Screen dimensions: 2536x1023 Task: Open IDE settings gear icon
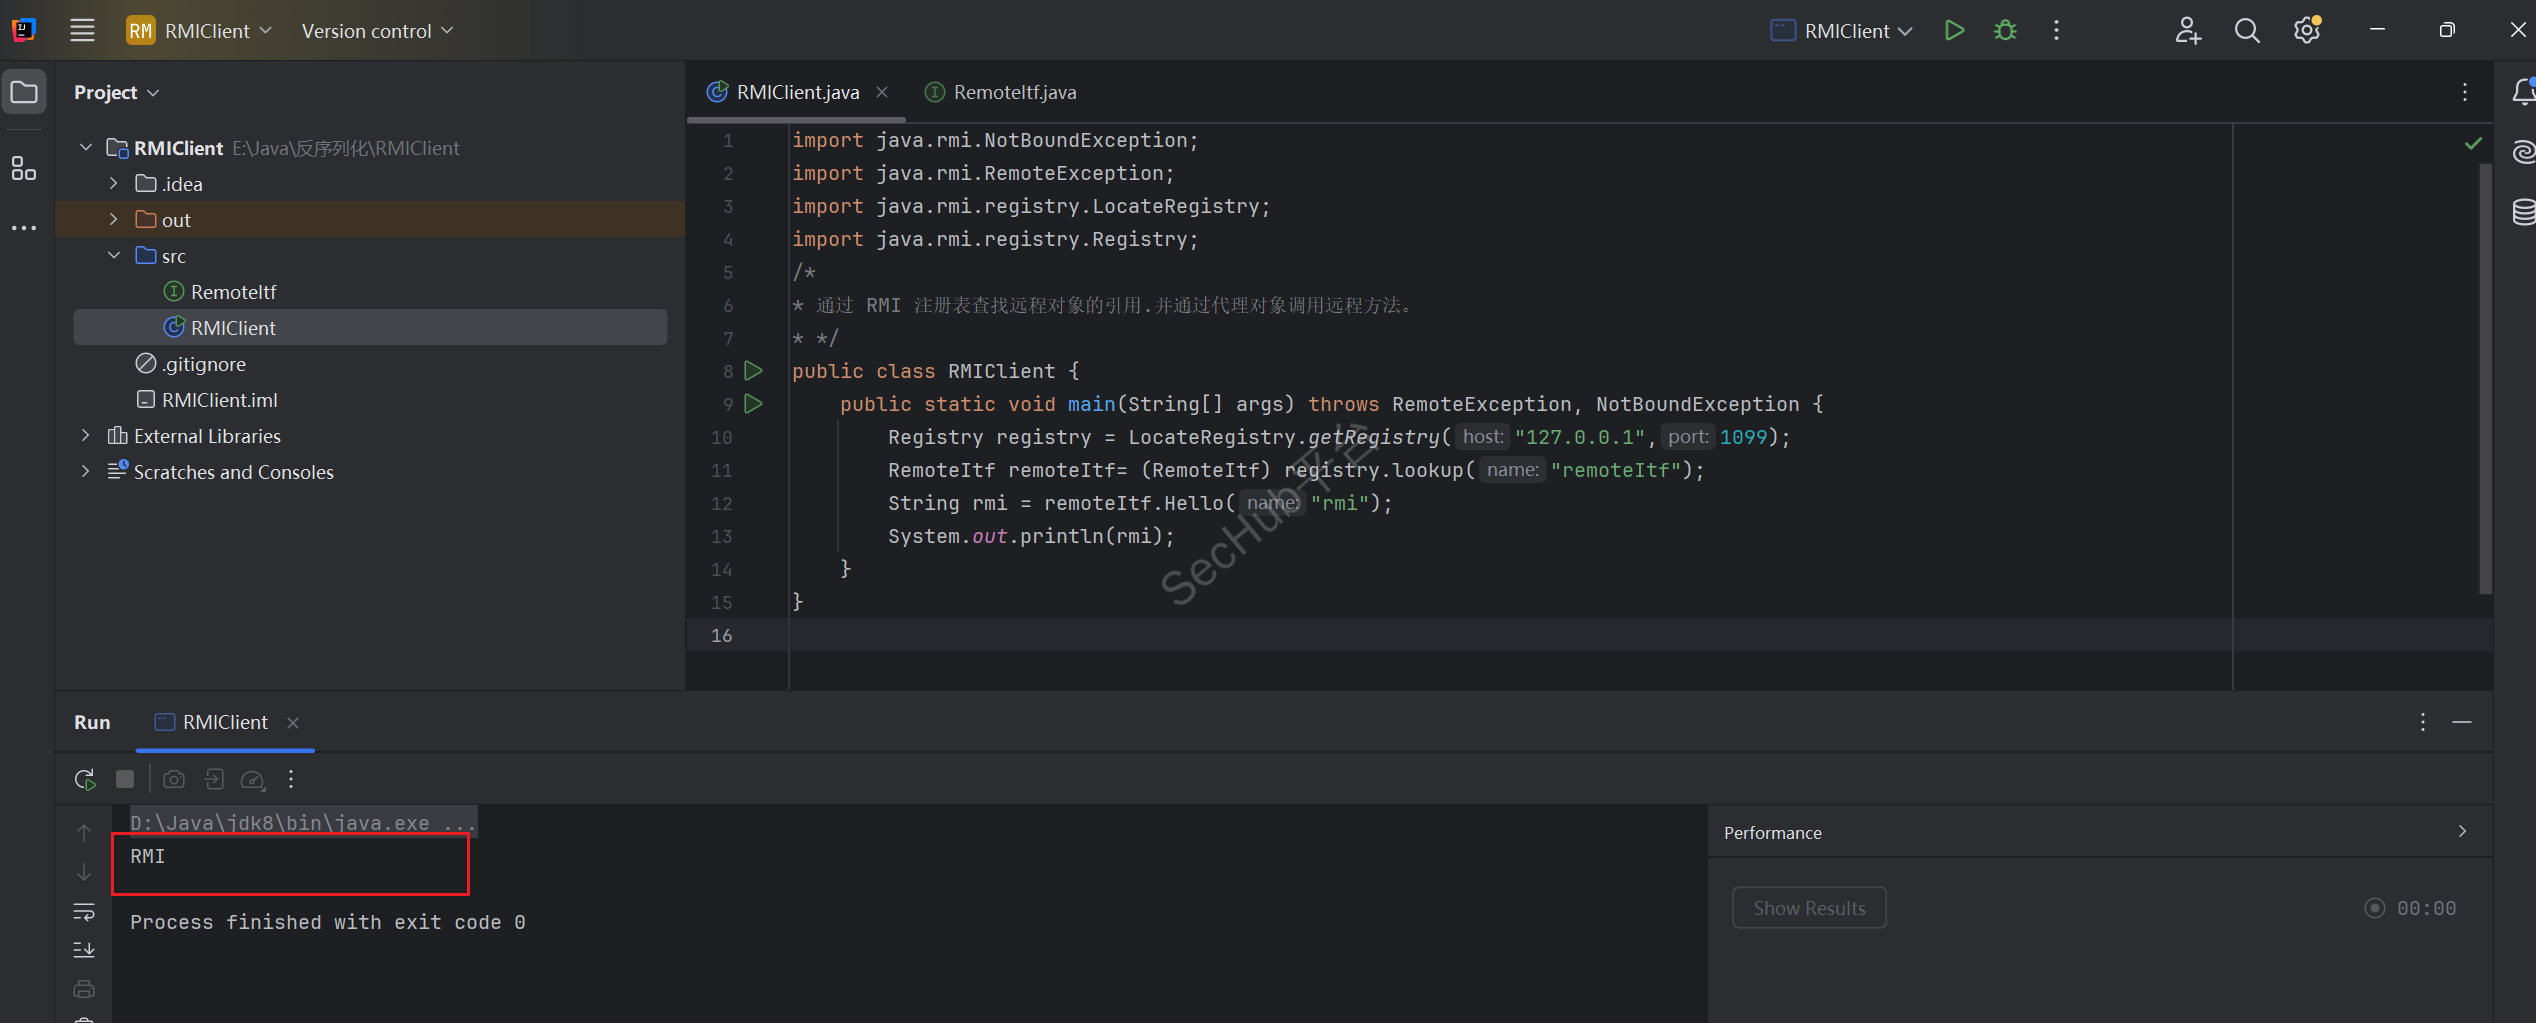point(2307,31)
